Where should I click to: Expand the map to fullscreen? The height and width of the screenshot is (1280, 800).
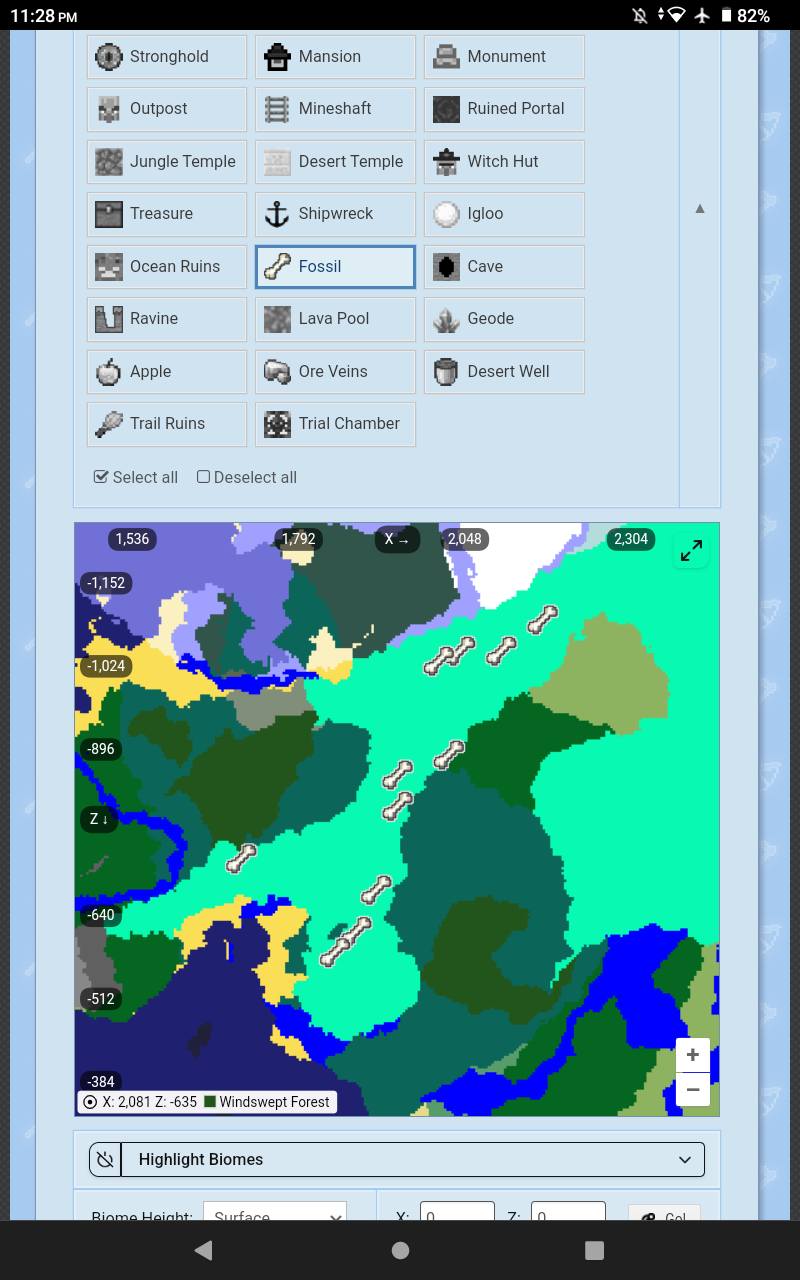click(691, 551)
